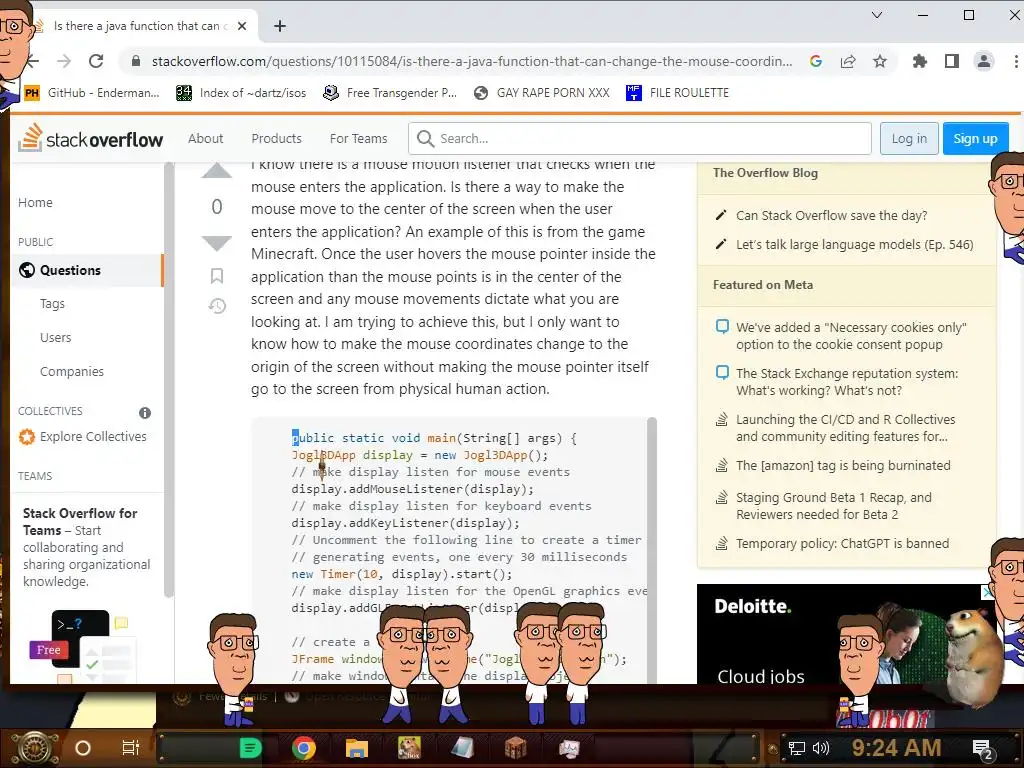Open the notification center icon
The width and height of the screenshot is (1024, 768).
(982, 750)
